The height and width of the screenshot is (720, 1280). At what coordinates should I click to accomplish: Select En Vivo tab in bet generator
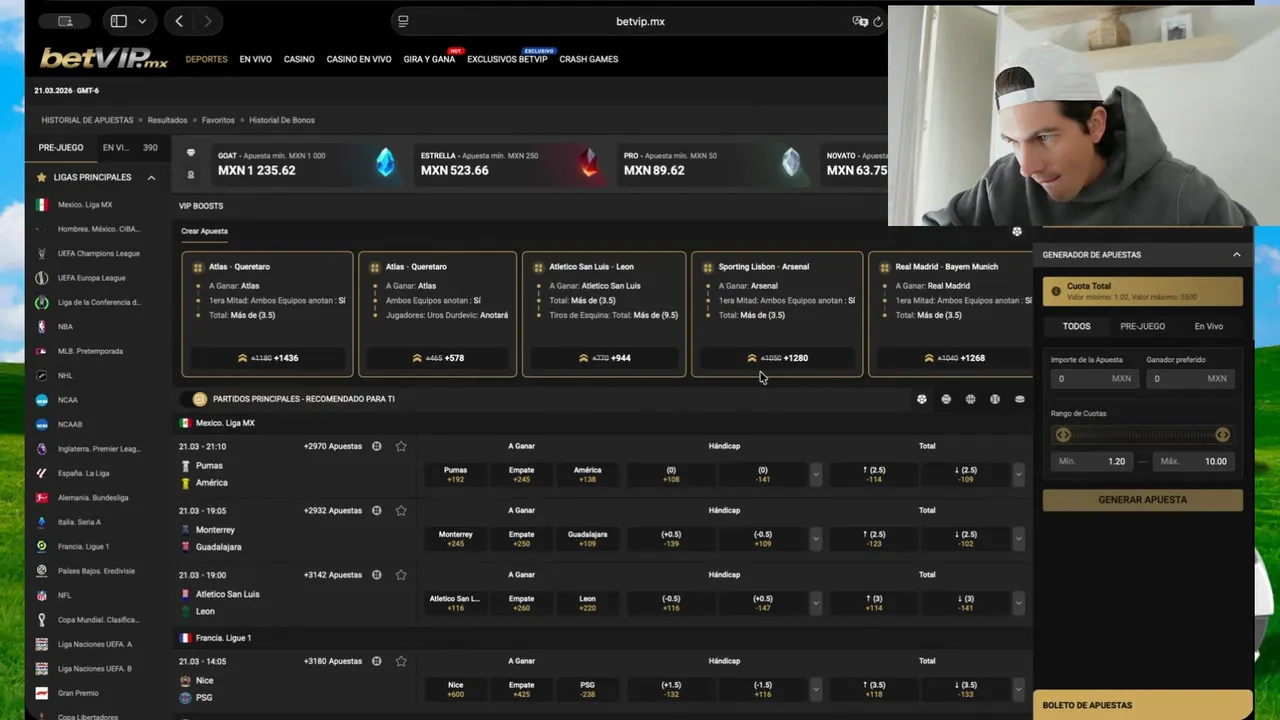(1208, 326)
